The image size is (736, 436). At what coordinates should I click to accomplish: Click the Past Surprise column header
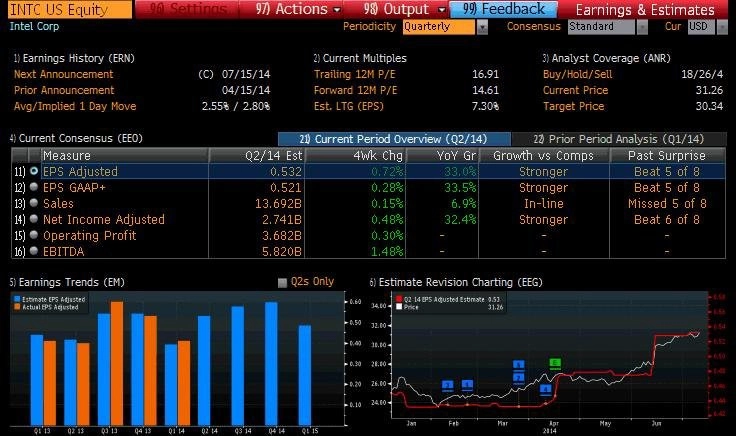(x=667, y=155)
